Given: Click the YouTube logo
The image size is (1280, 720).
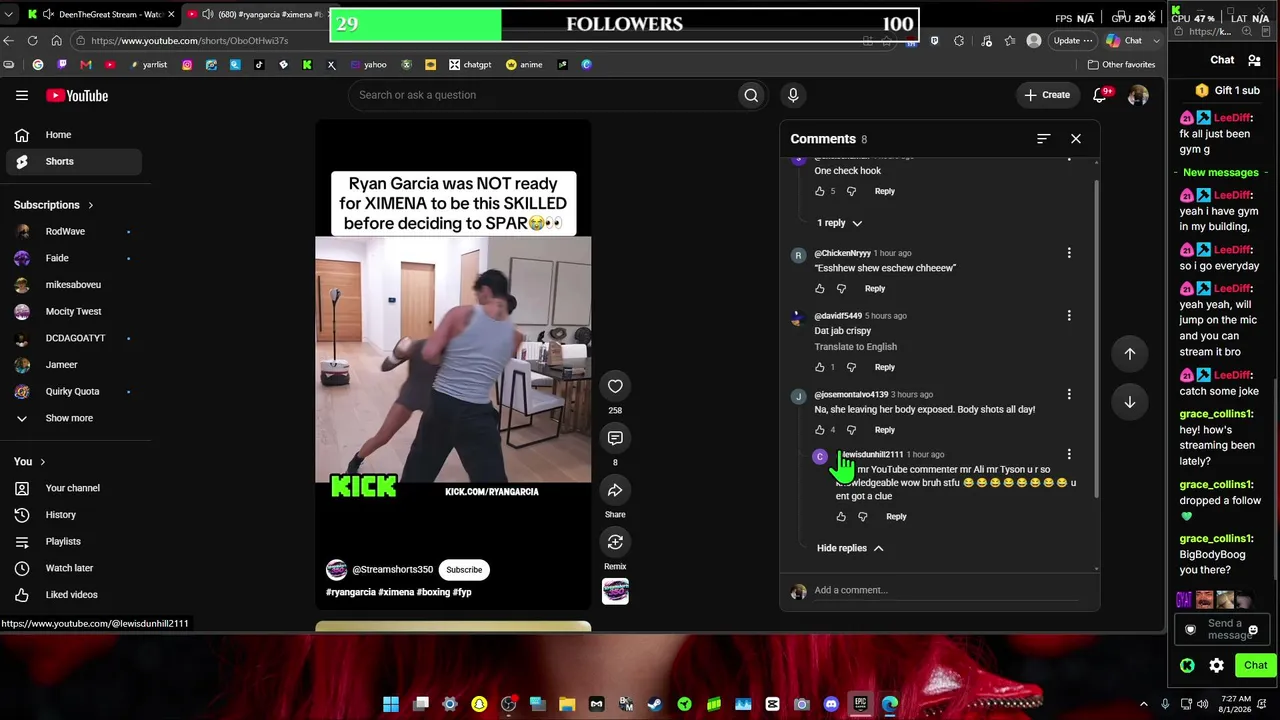Looking at the screenshot, I should (x=77, y=96).
